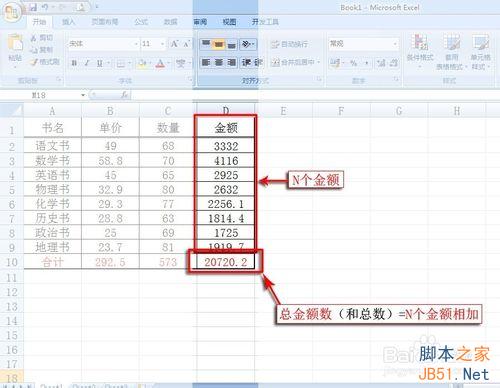Screen dimensions: 500x388
Task: Toggle Top Align in alignment group
Action: [x=206, y=44]
